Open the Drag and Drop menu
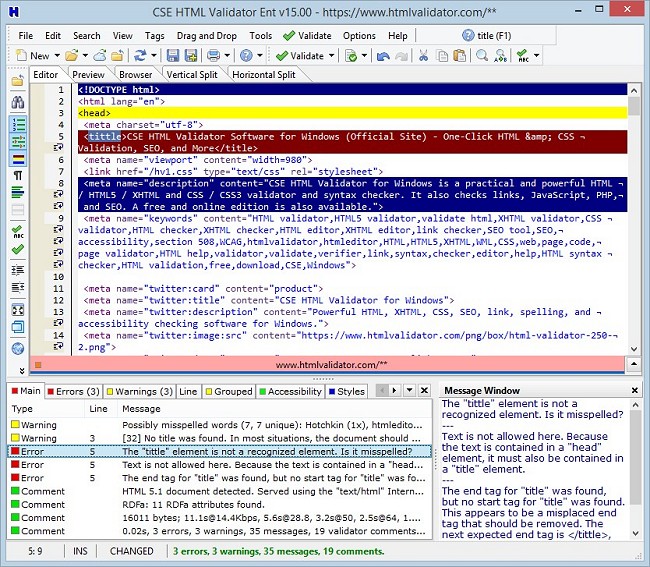This screenshot has height=567, width=650. [x=206, y=36]
